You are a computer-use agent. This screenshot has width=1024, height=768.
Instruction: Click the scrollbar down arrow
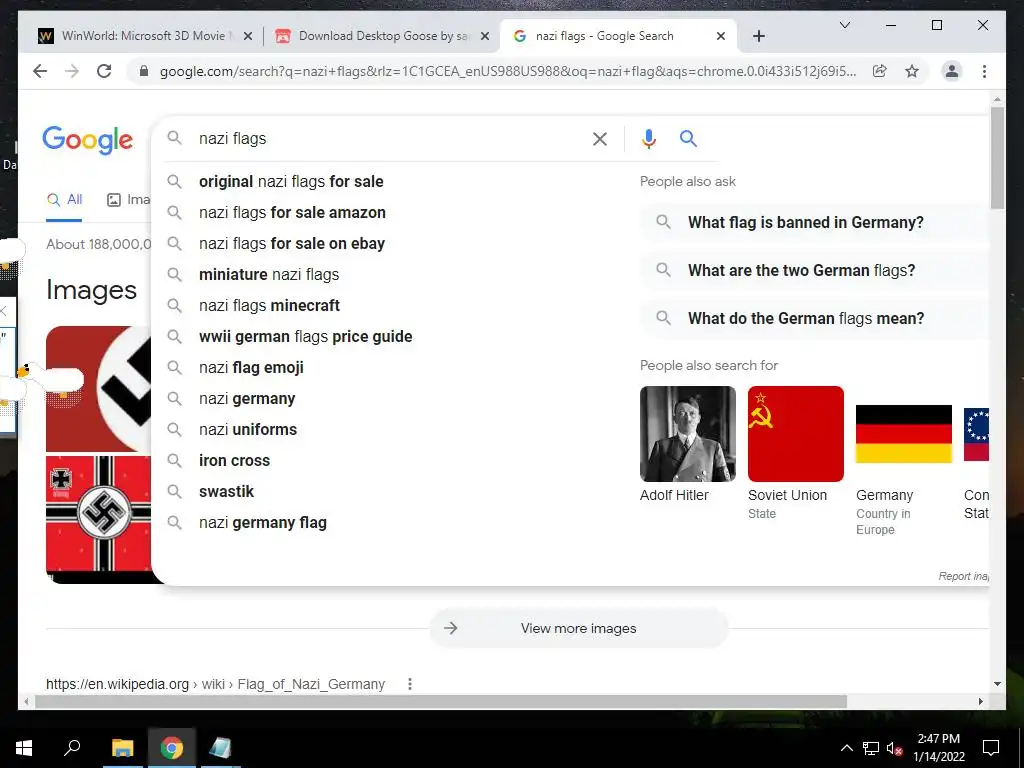click(997, 684)
